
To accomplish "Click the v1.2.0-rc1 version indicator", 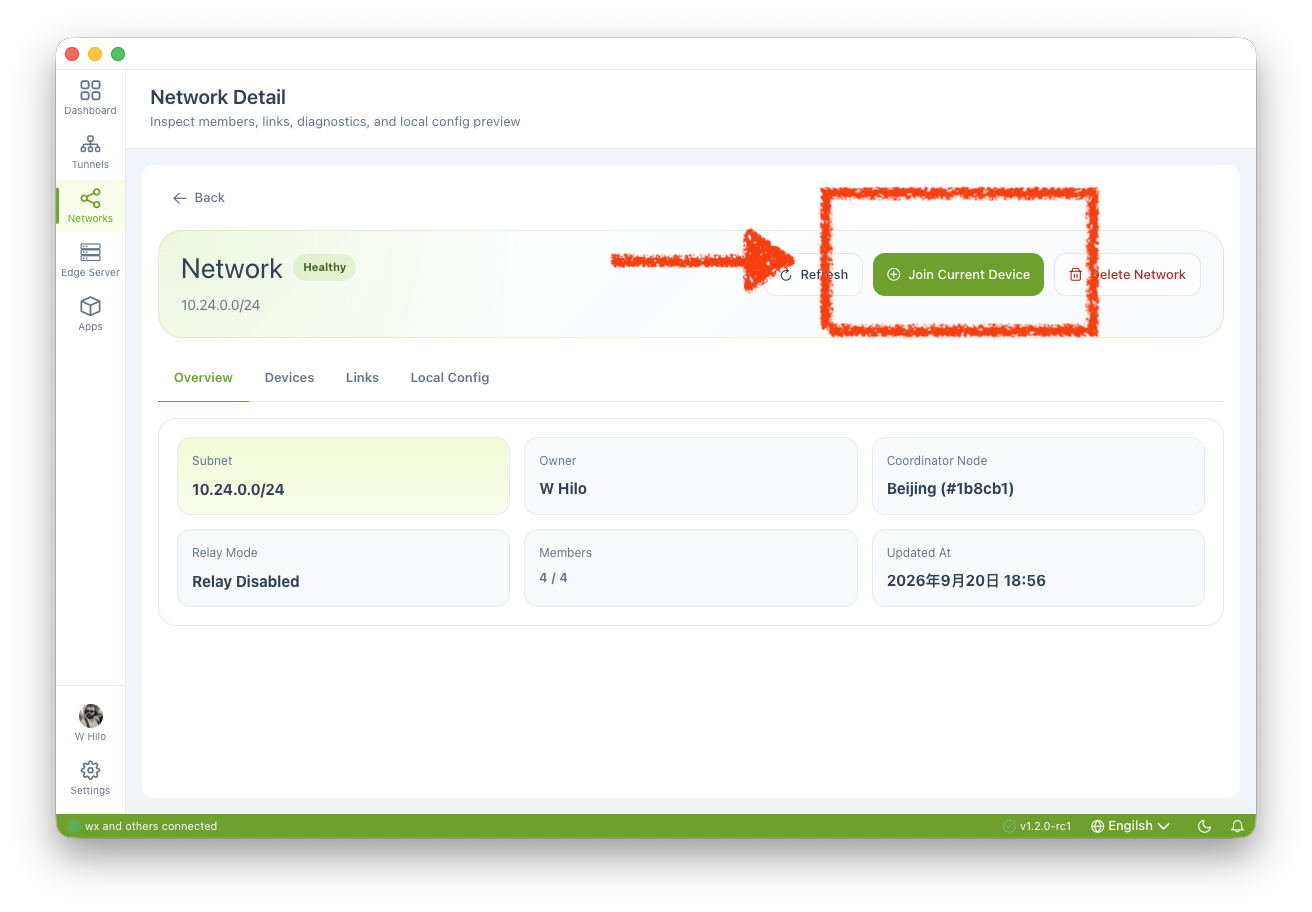I will tap(1037, 826).
